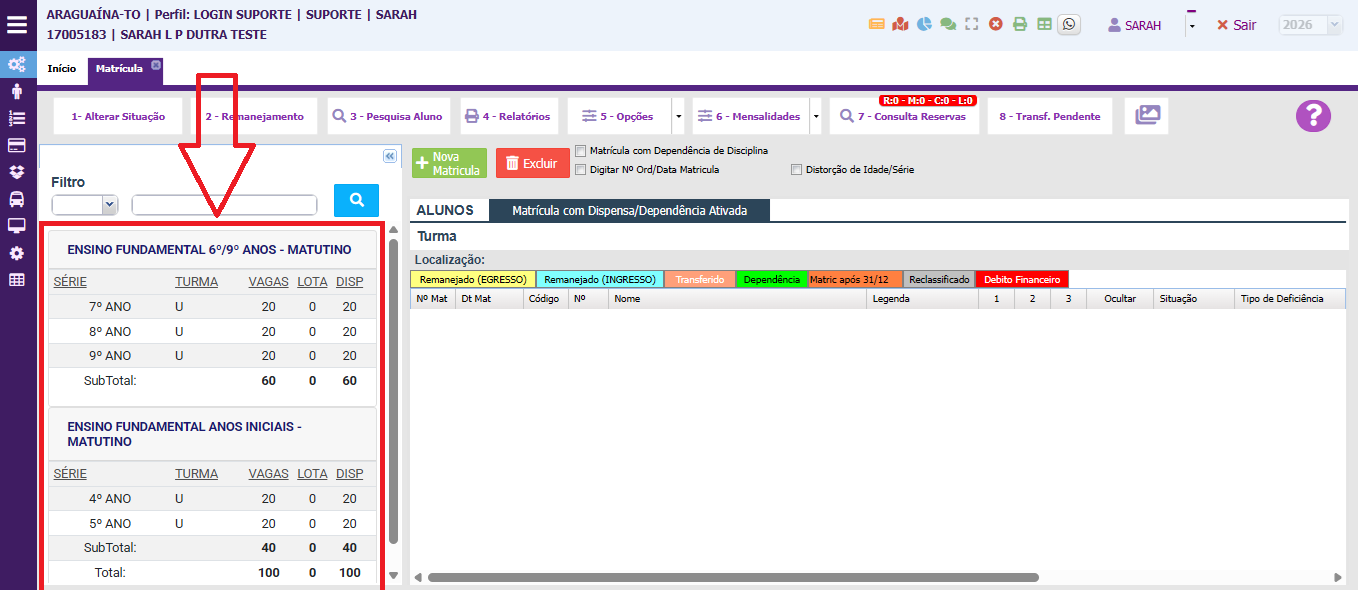The height and width of the screenshot is (590, 1358).
Task: Select Matrícula com Dispensa/Dependência Ativada tab
Action: (629, 211)
